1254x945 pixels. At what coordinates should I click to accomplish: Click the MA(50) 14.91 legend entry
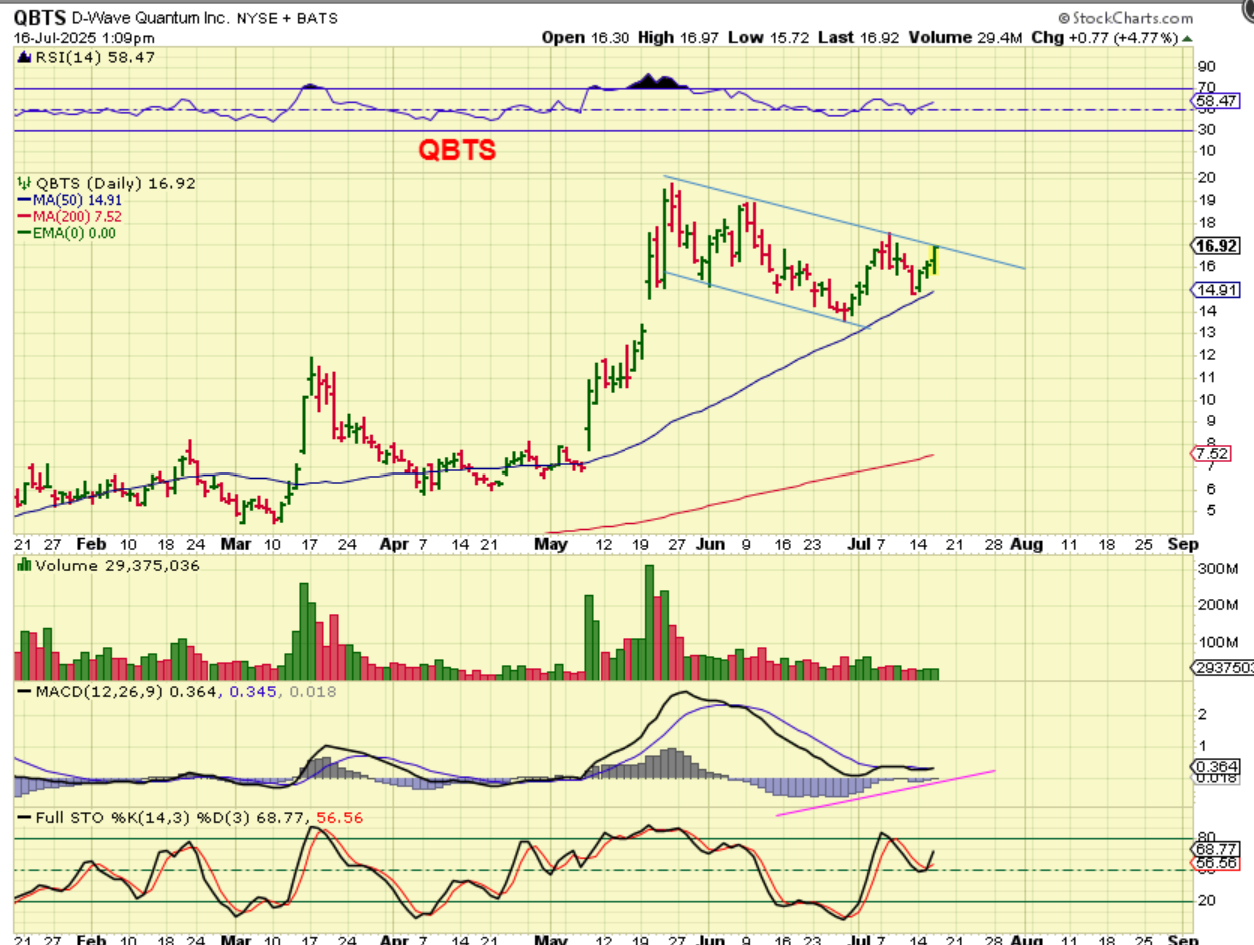tap(70, 200)
